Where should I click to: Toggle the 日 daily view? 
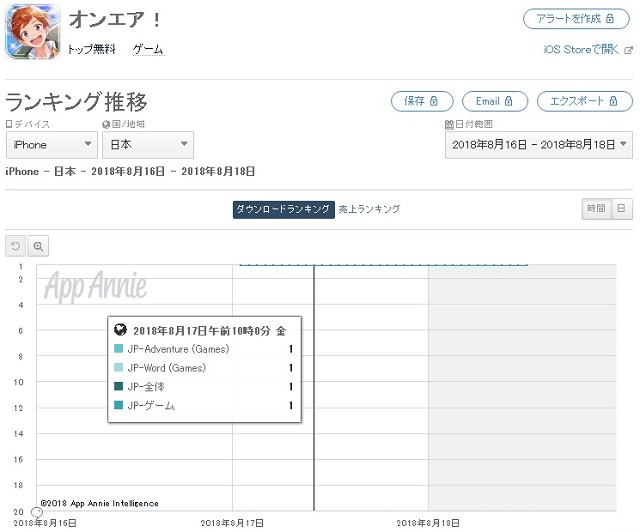[622, 209]
